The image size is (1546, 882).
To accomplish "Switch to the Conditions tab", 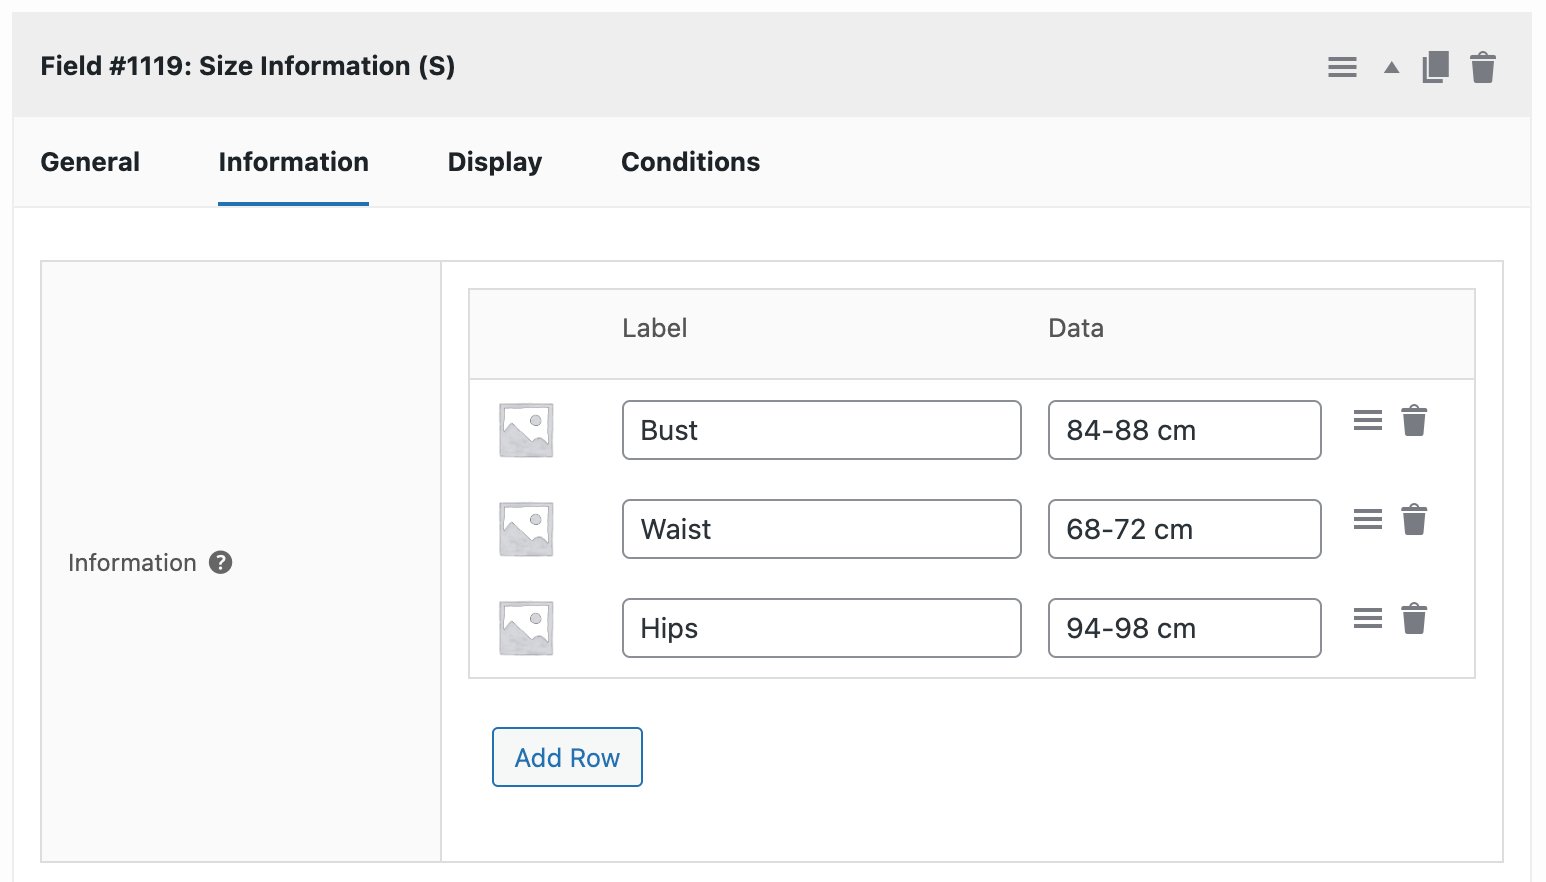I will point(690,161).
